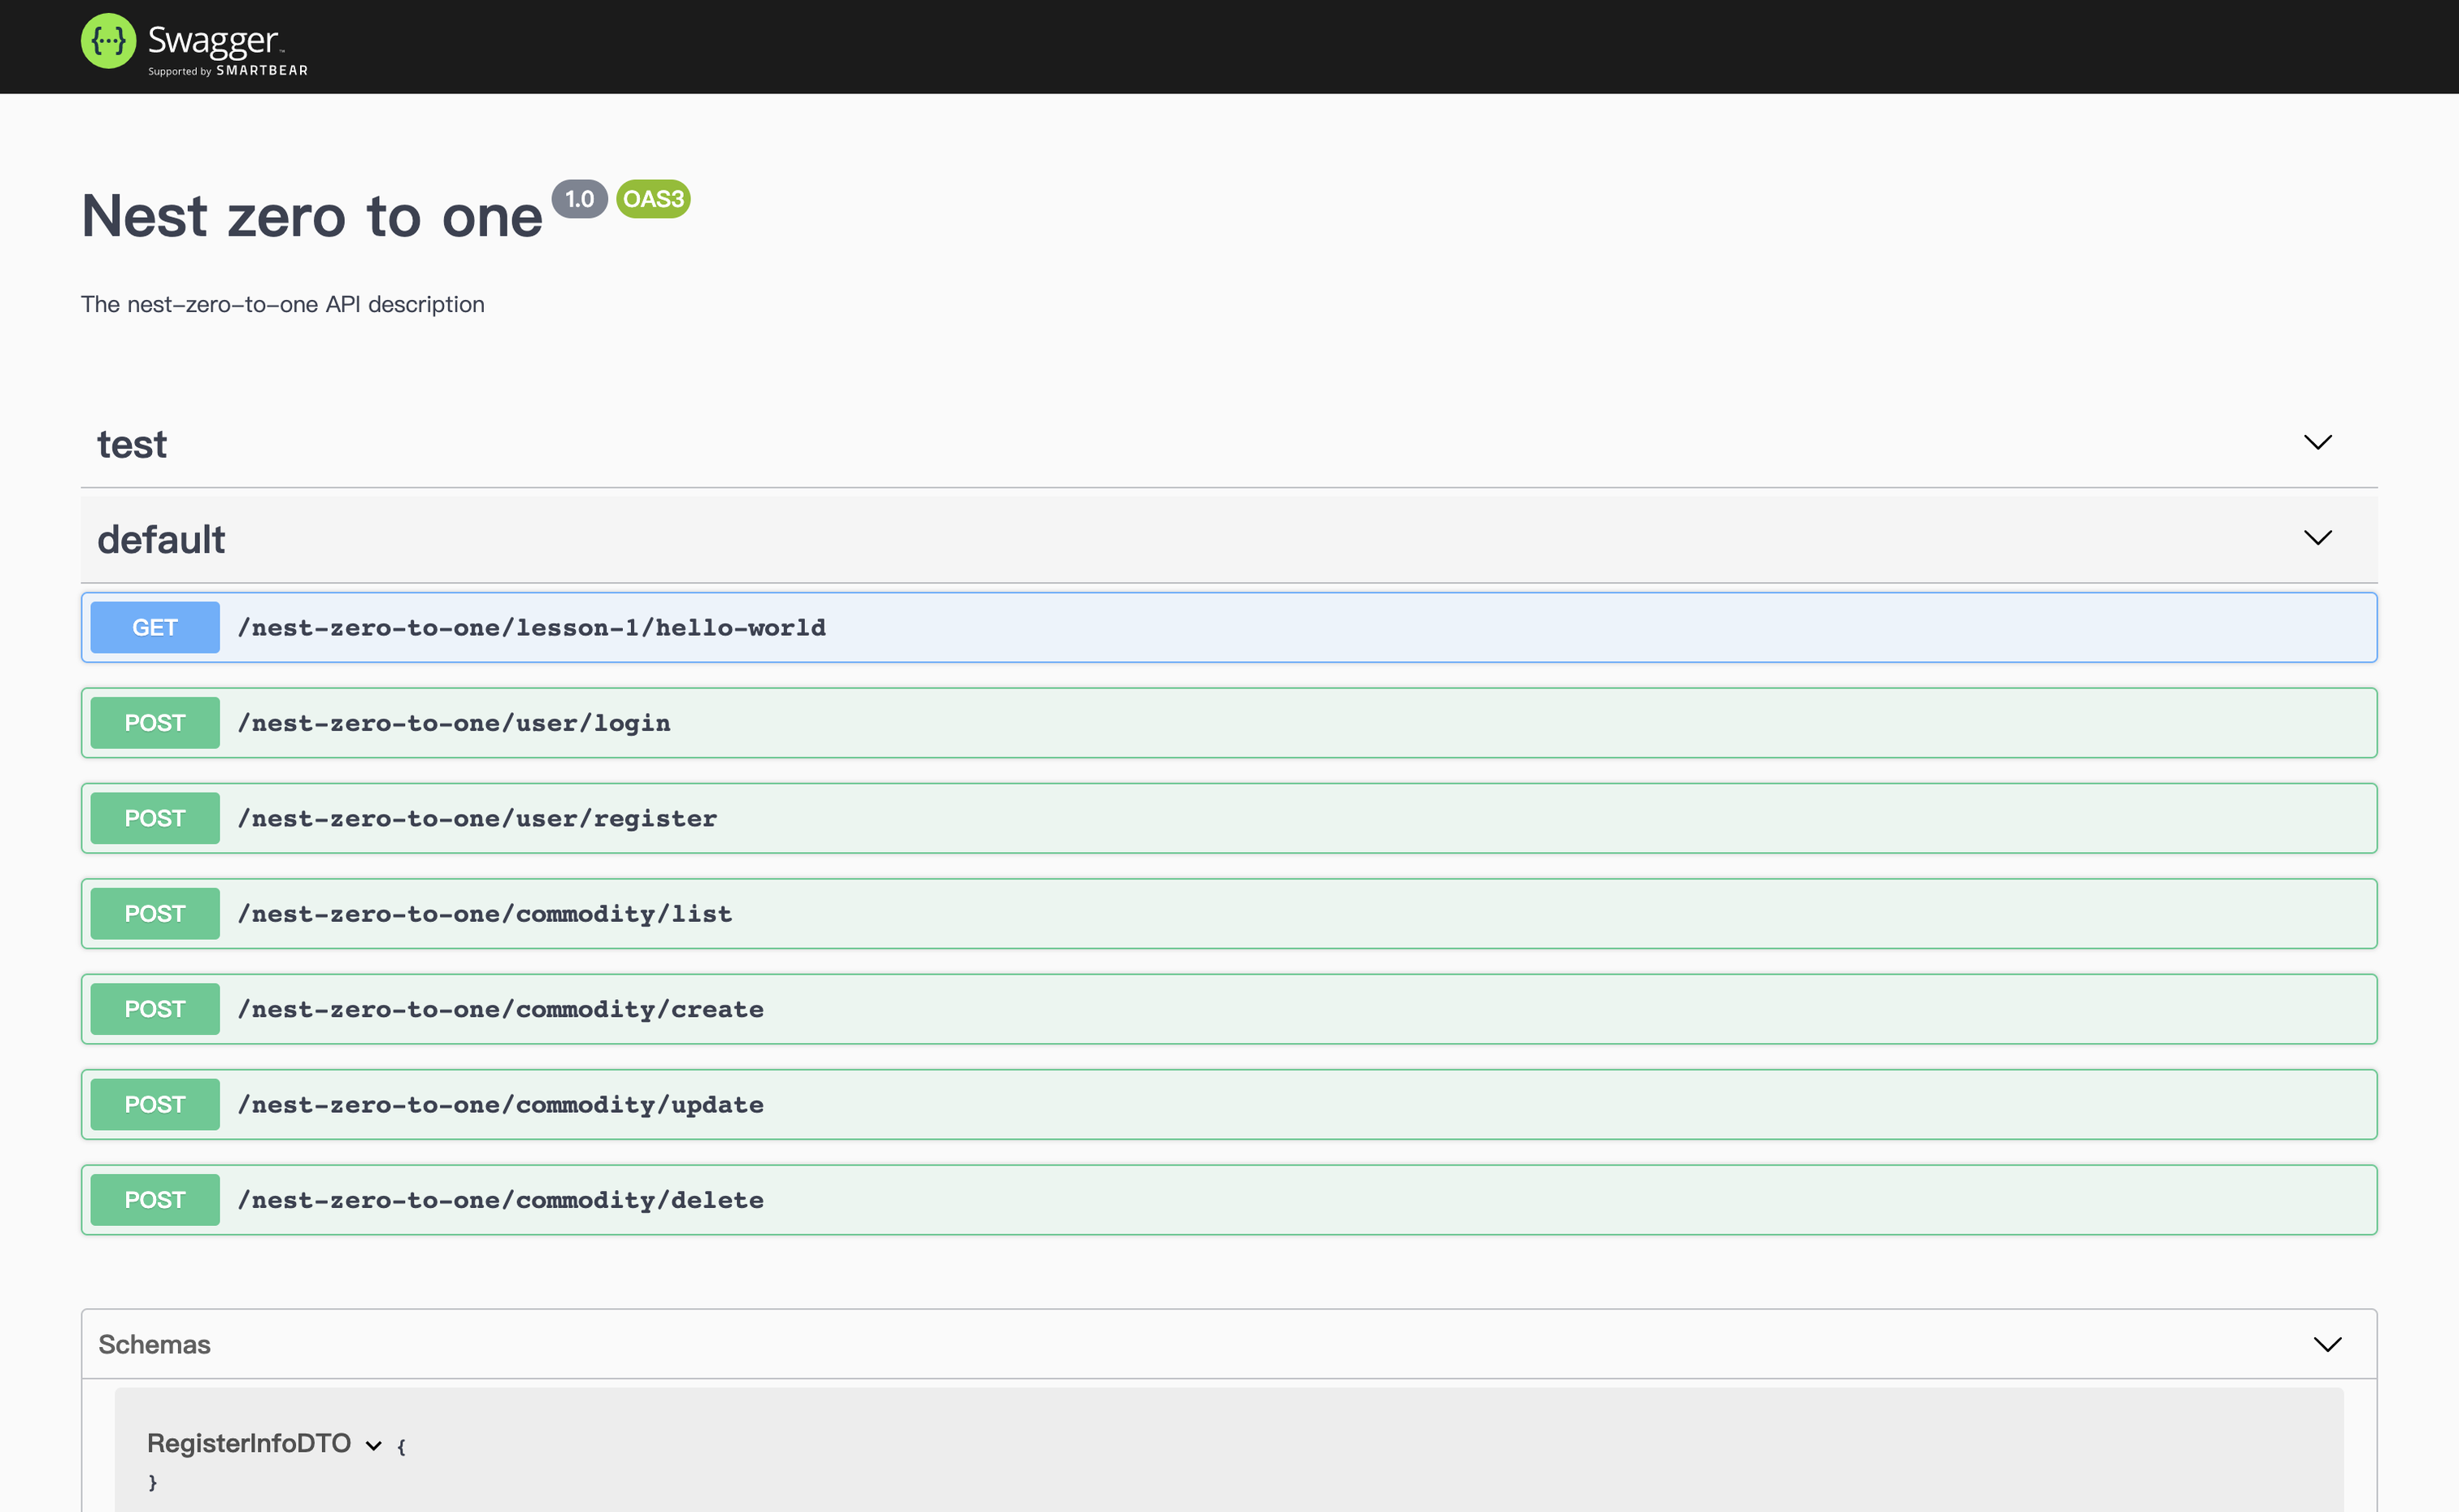Screen dimensions: 2459x1512
Task: Open the POST user/login endpoint
Action: click(454, 723)
